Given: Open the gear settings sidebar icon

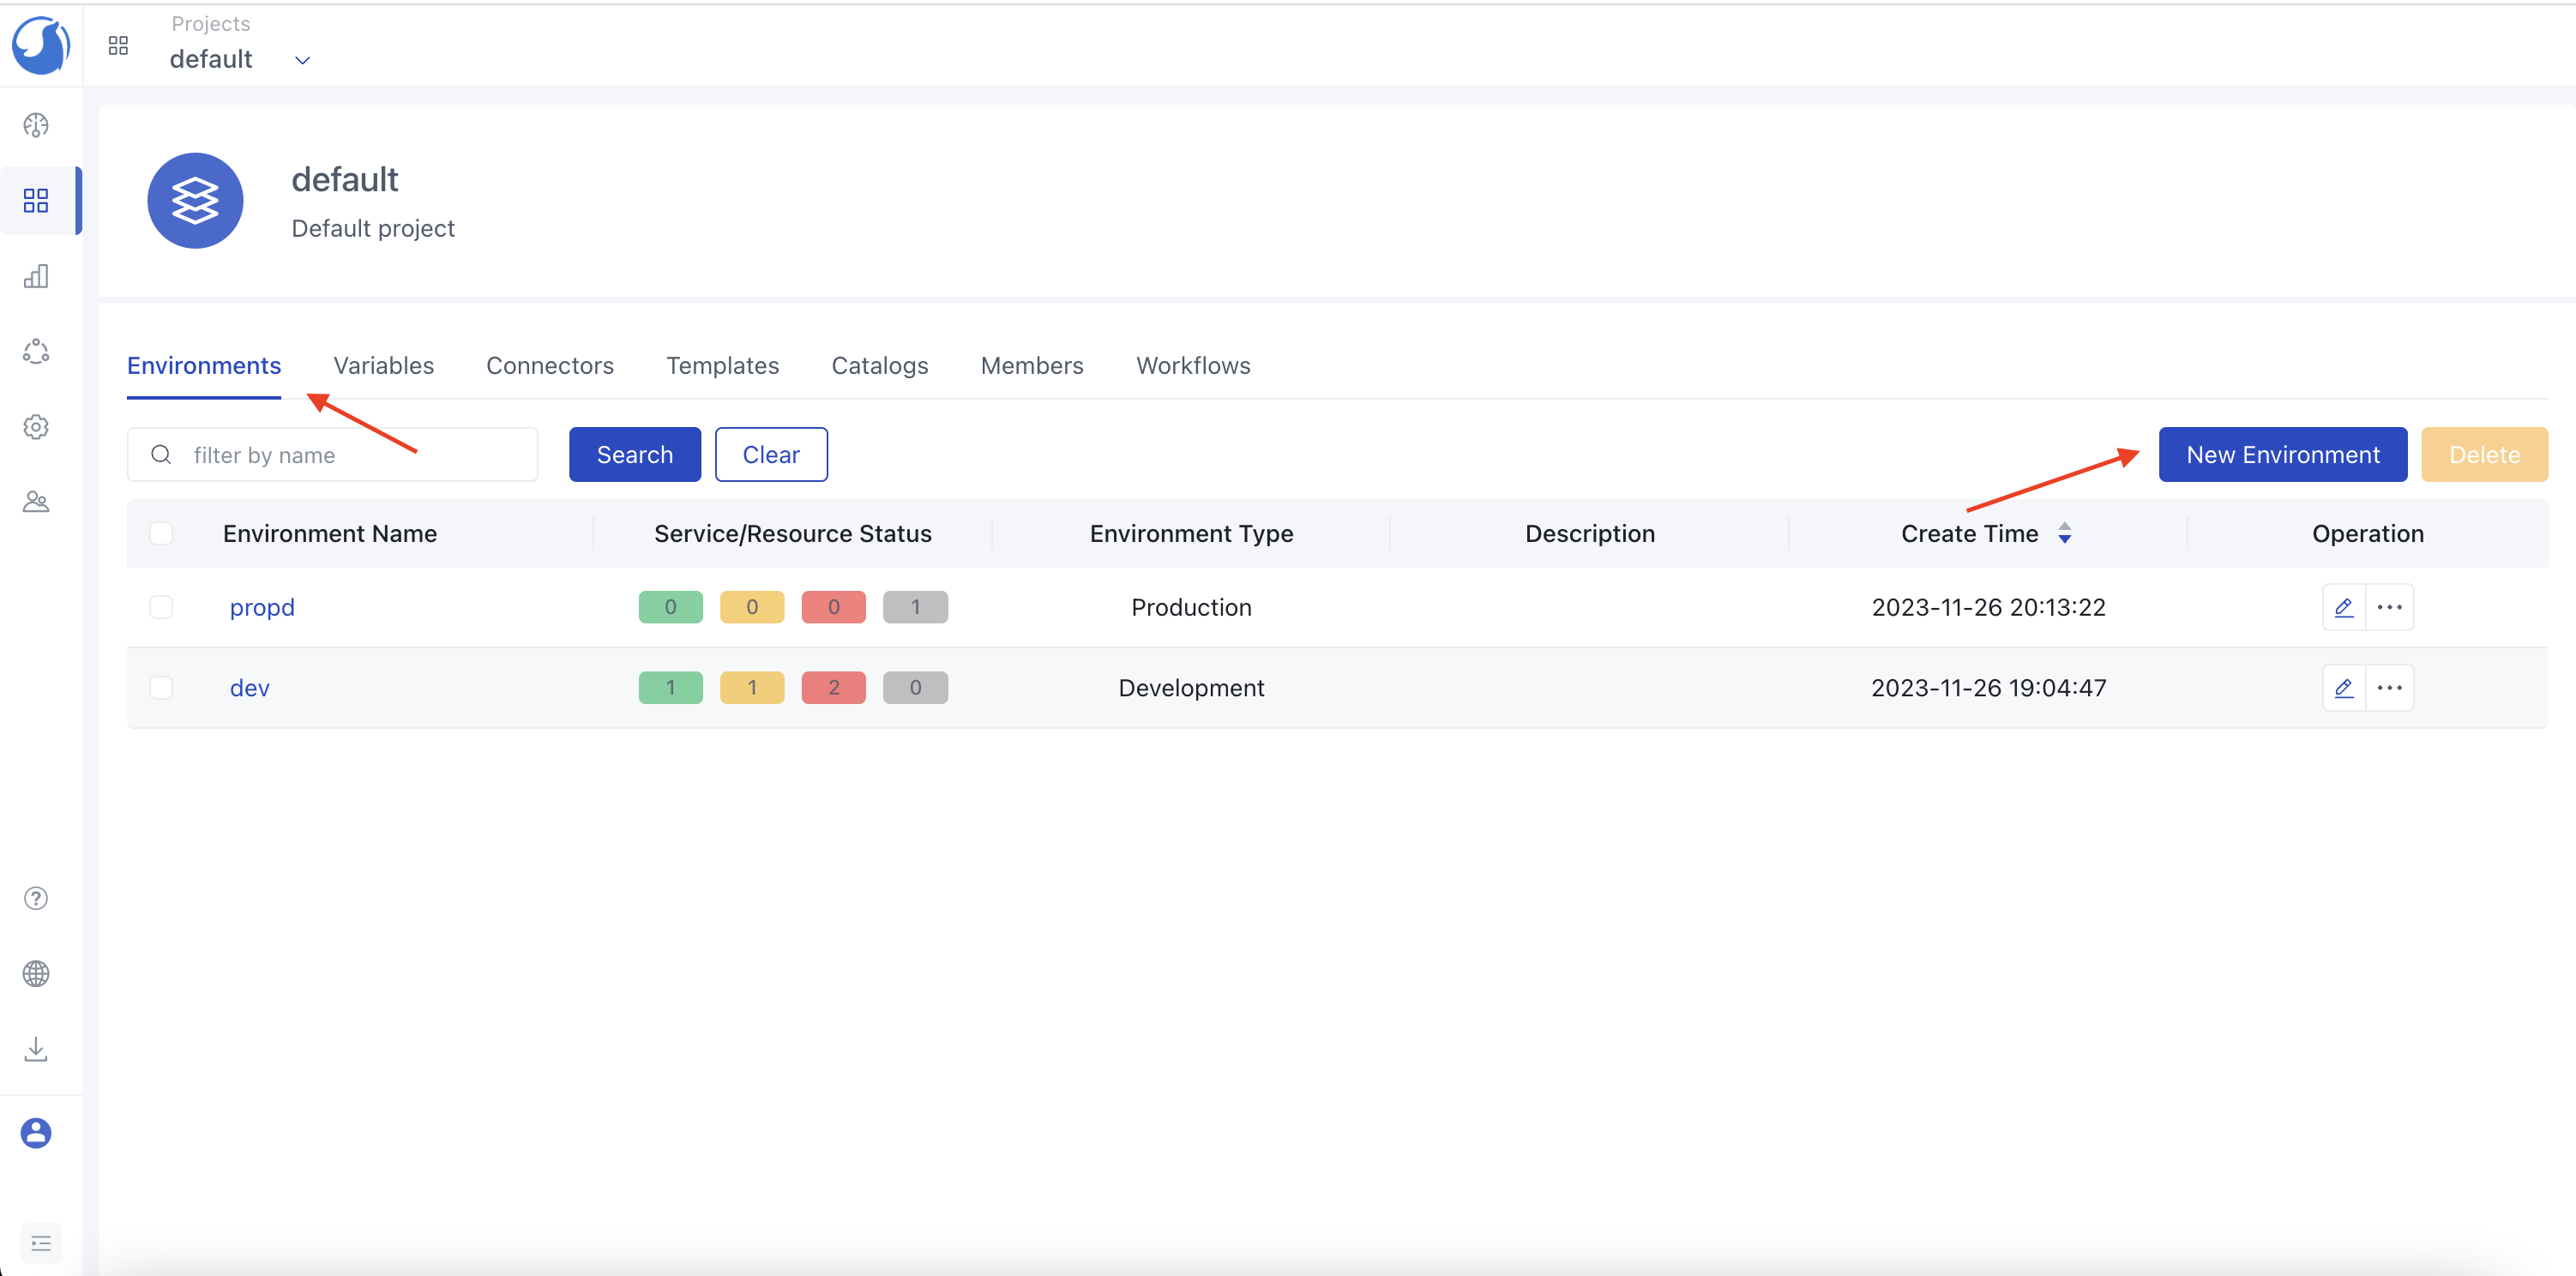Looking at the screenshot, I should coord(36,427).
